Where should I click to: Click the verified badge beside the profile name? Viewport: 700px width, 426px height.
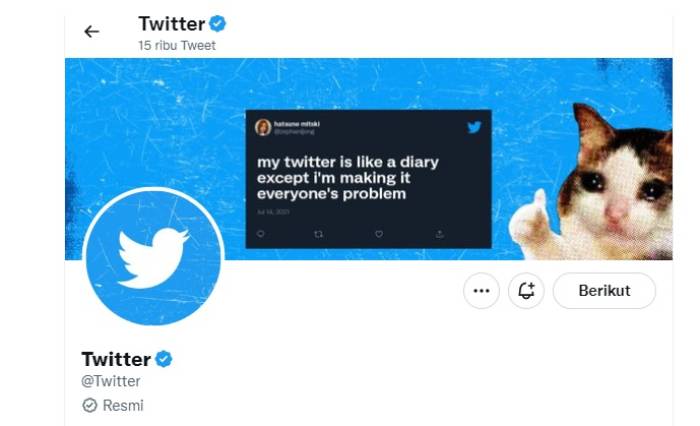coord(163,359)
